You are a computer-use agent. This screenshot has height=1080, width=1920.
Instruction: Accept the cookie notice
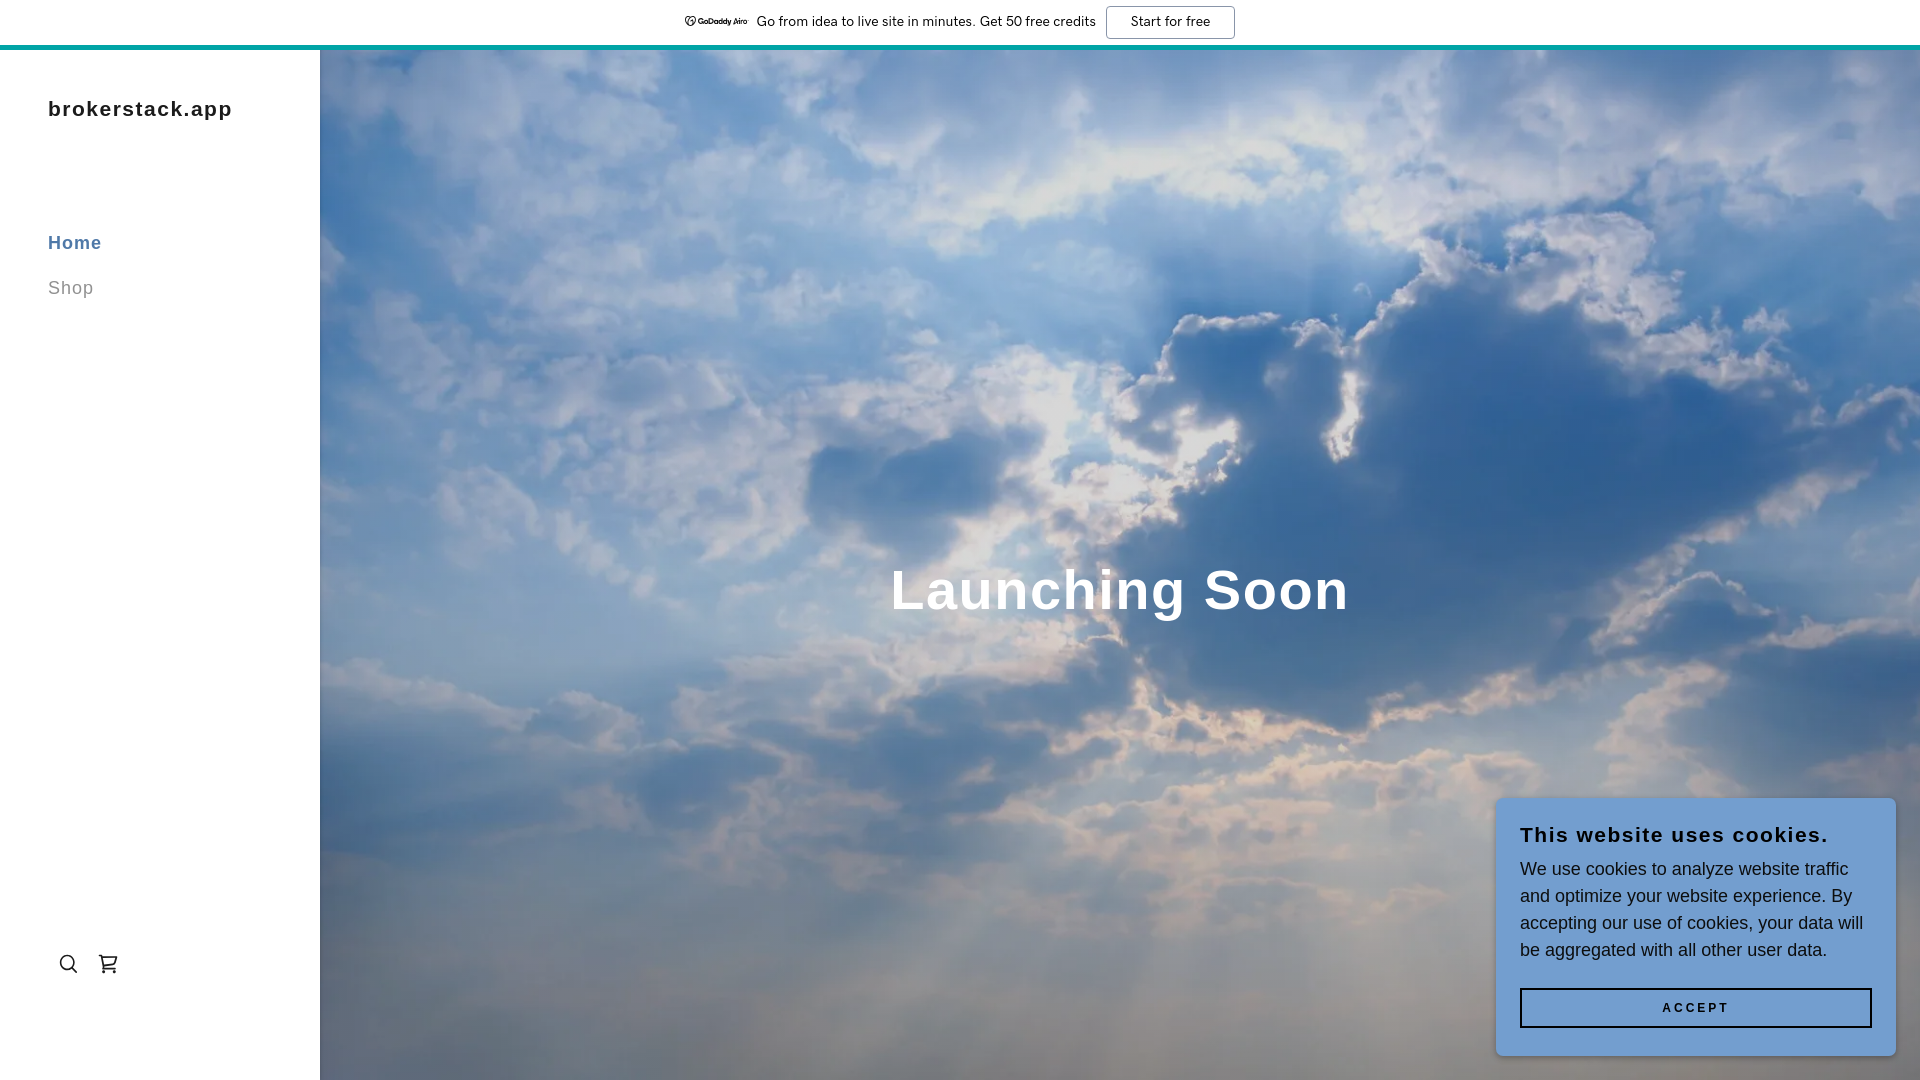point(1695,1008)
